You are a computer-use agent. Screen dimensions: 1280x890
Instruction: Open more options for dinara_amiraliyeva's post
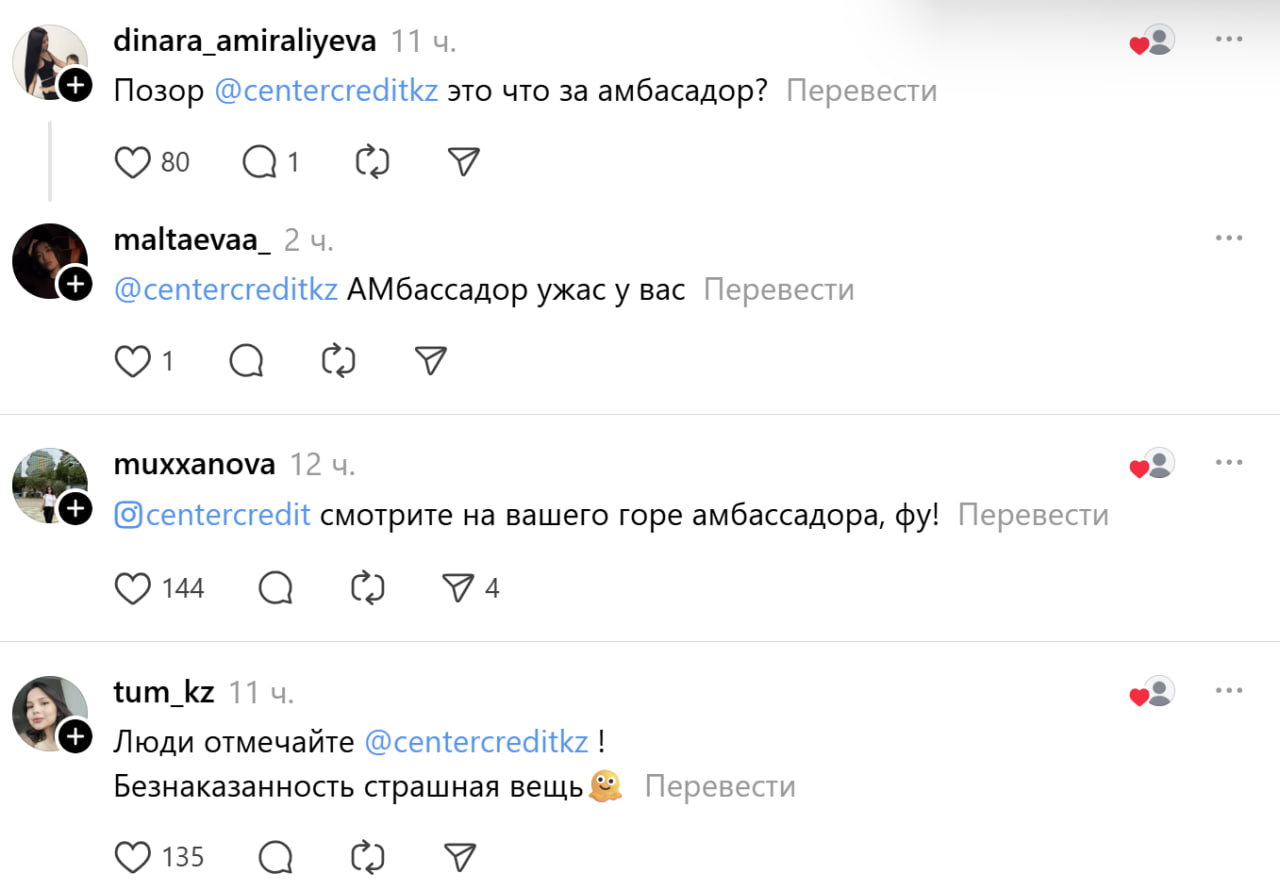[1229, 40]
